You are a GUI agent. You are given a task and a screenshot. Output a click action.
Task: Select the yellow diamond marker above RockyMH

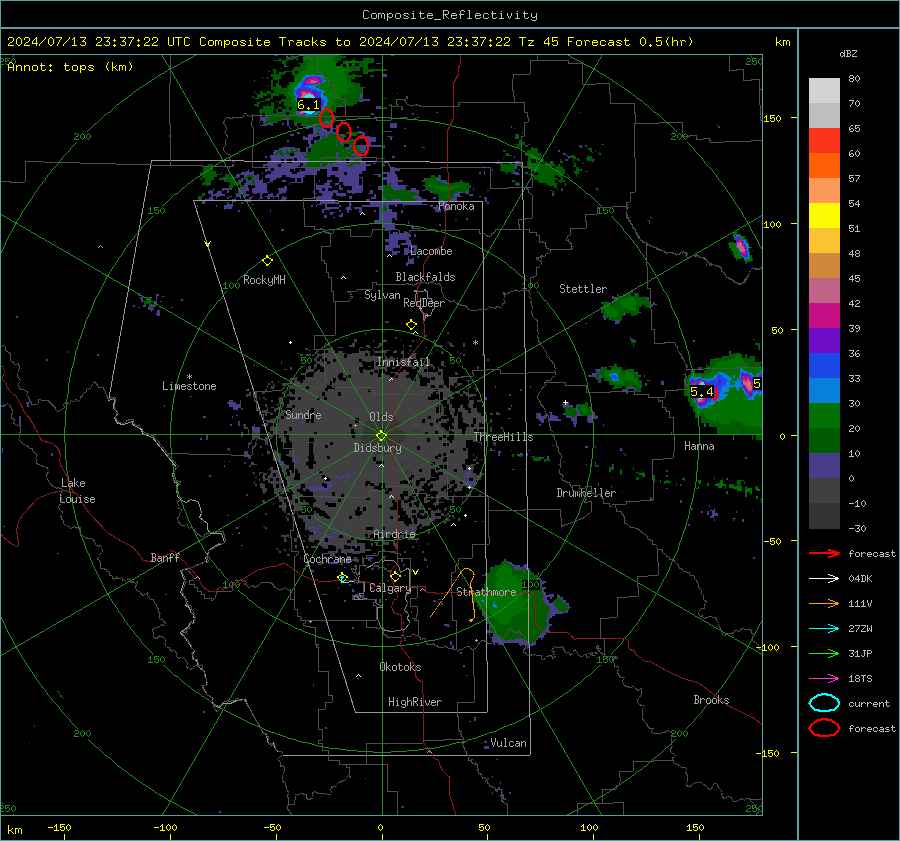point(267,261)
